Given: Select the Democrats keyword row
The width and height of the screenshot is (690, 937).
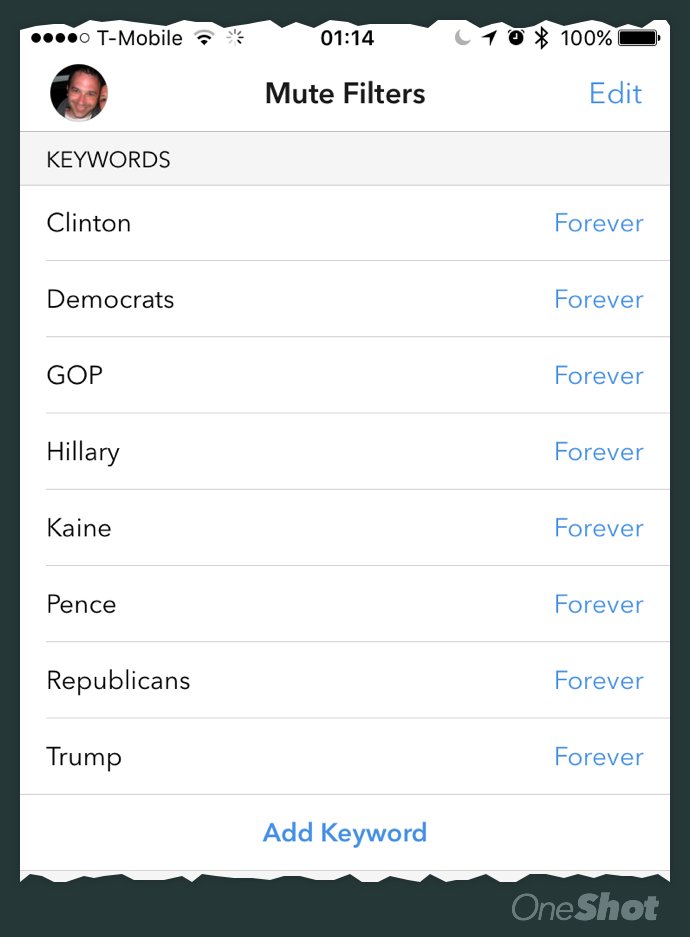Looking at the screenshot, I should (110, 299).
